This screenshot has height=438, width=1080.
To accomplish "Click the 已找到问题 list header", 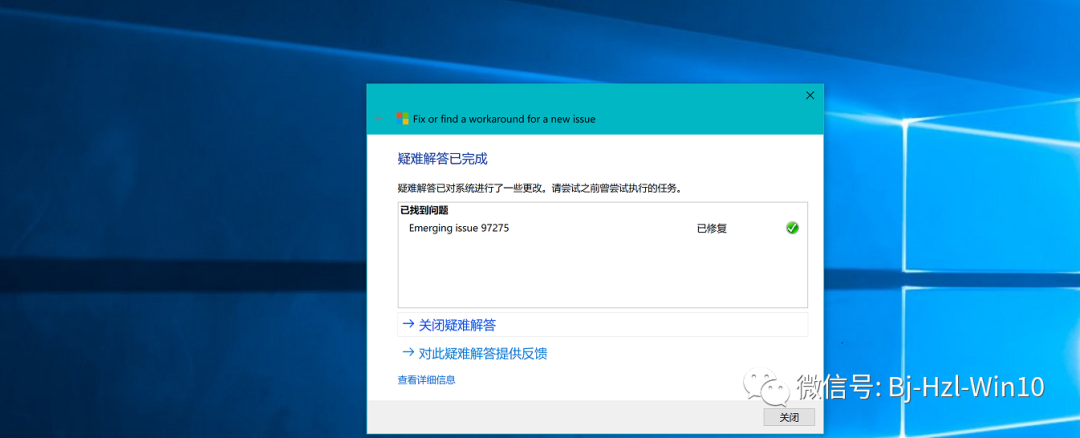I will (x=424, y=210).
